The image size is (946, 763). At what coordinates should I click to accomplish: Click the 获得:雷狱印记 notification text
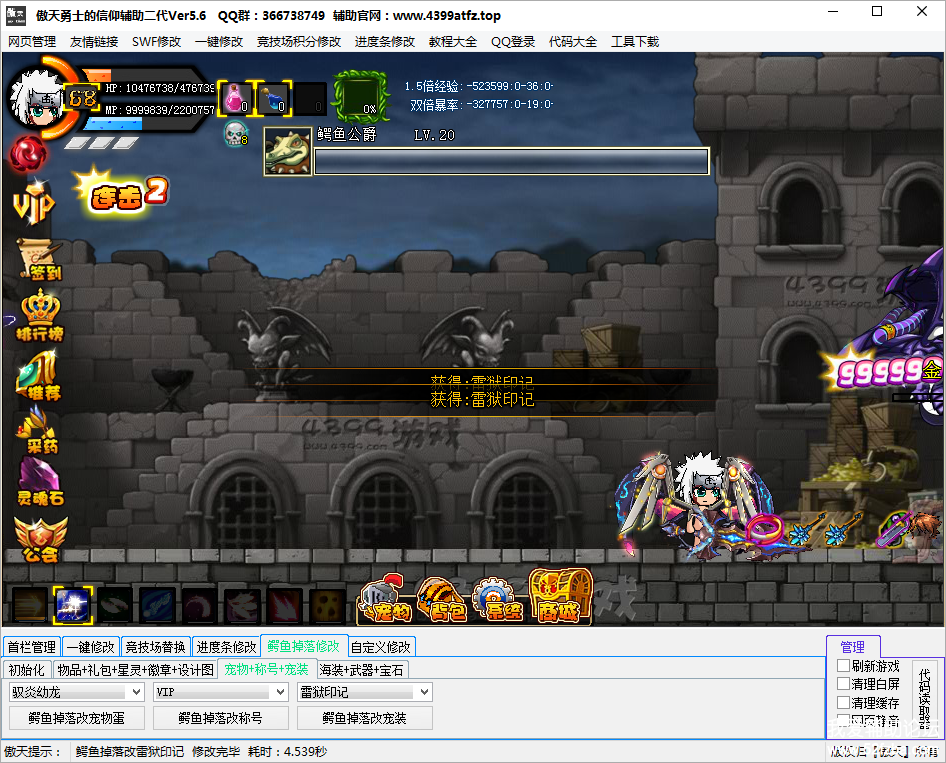[x=482, y=399]
